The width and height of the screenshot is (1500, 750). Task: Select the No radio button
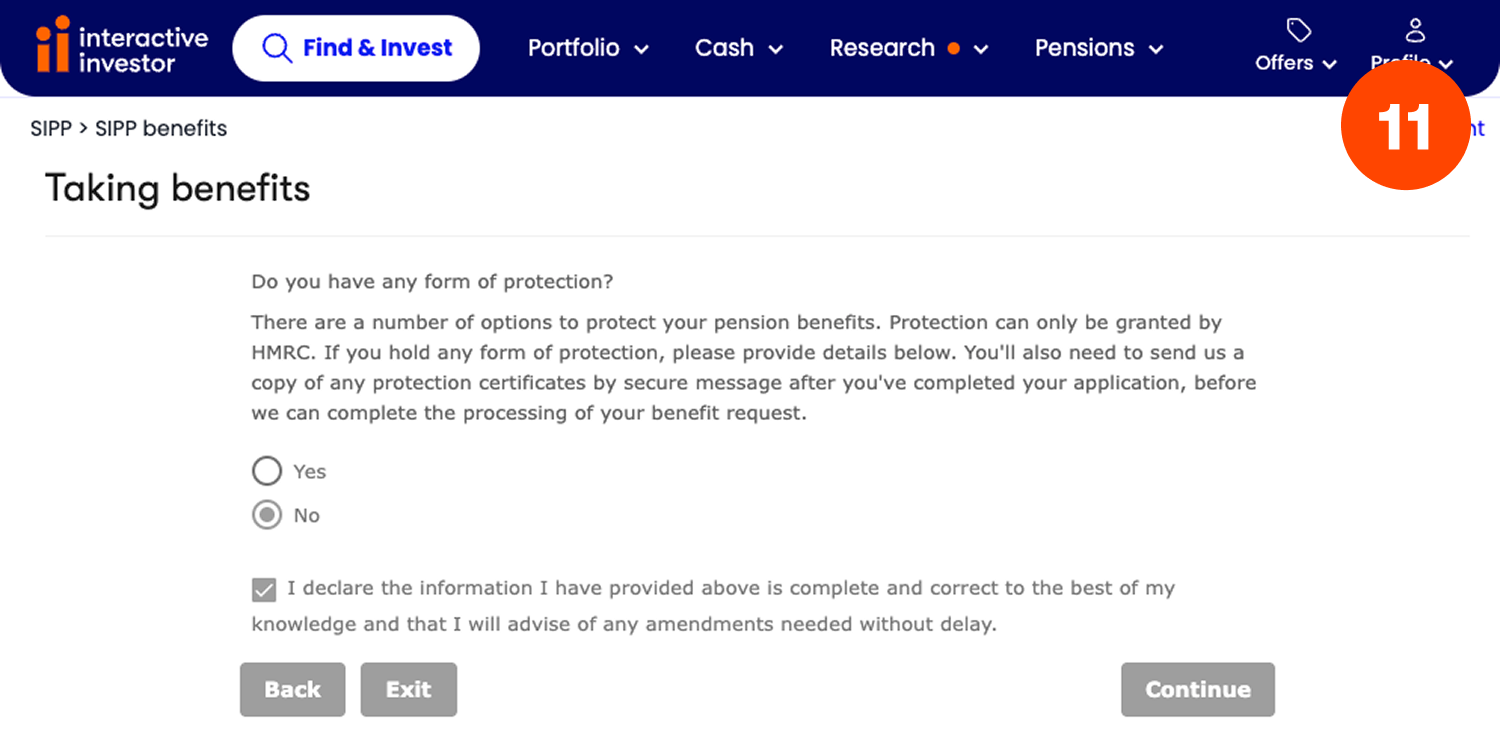267,515
